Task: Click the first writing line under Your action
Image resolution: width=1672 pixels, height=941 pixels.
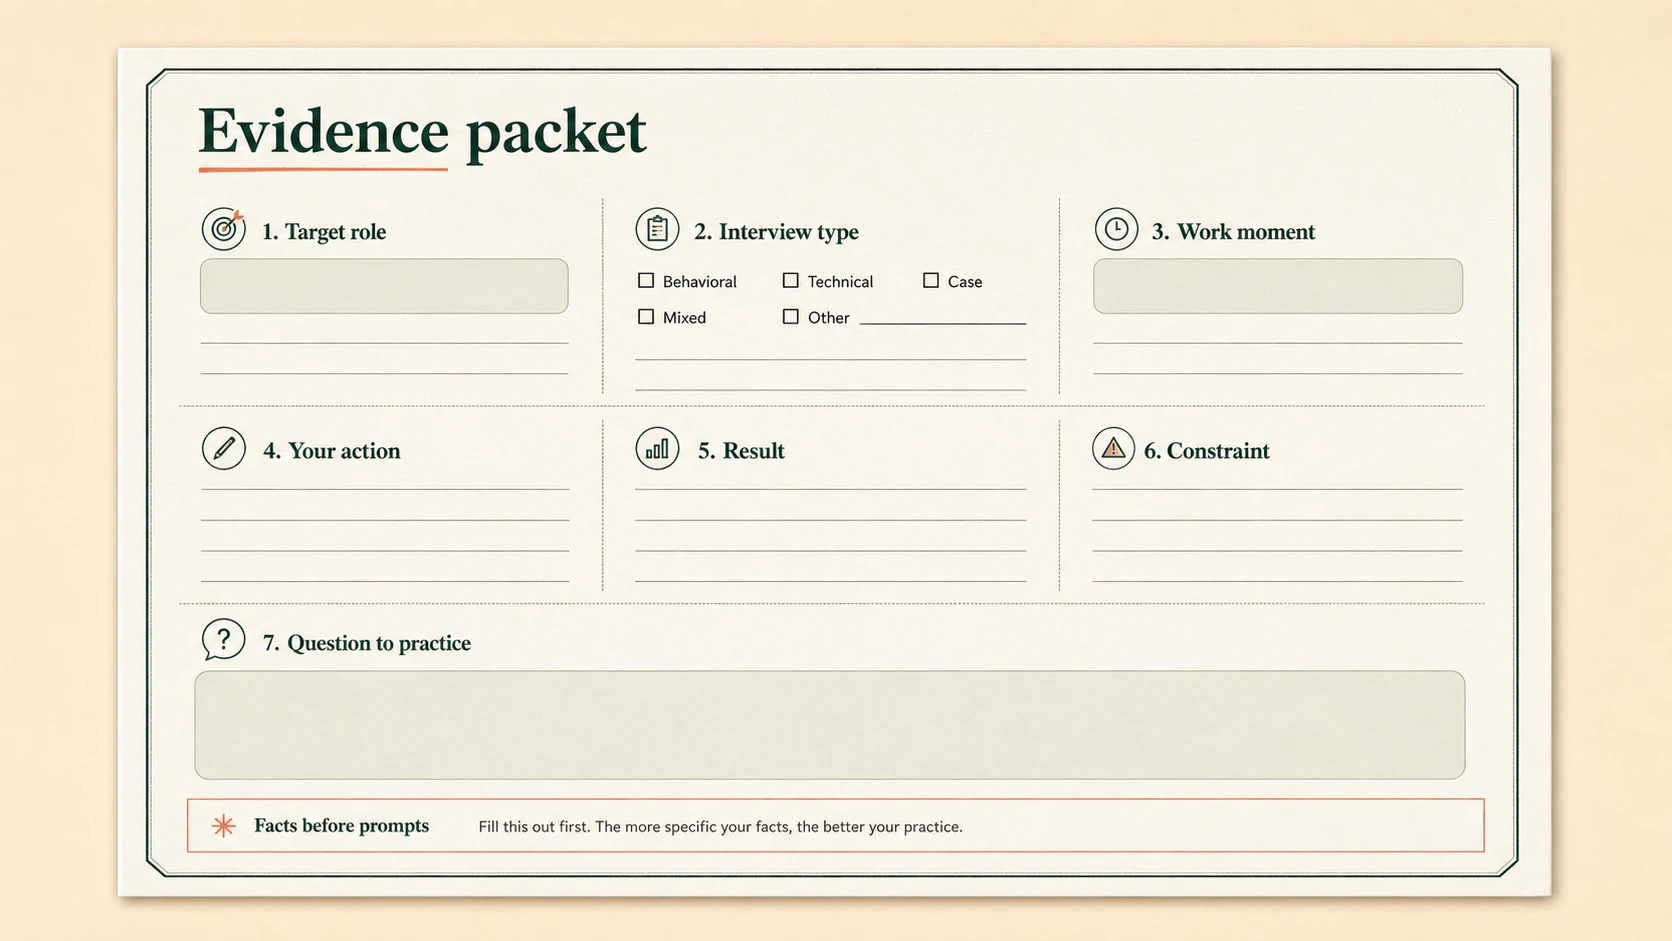Action: 385,489
